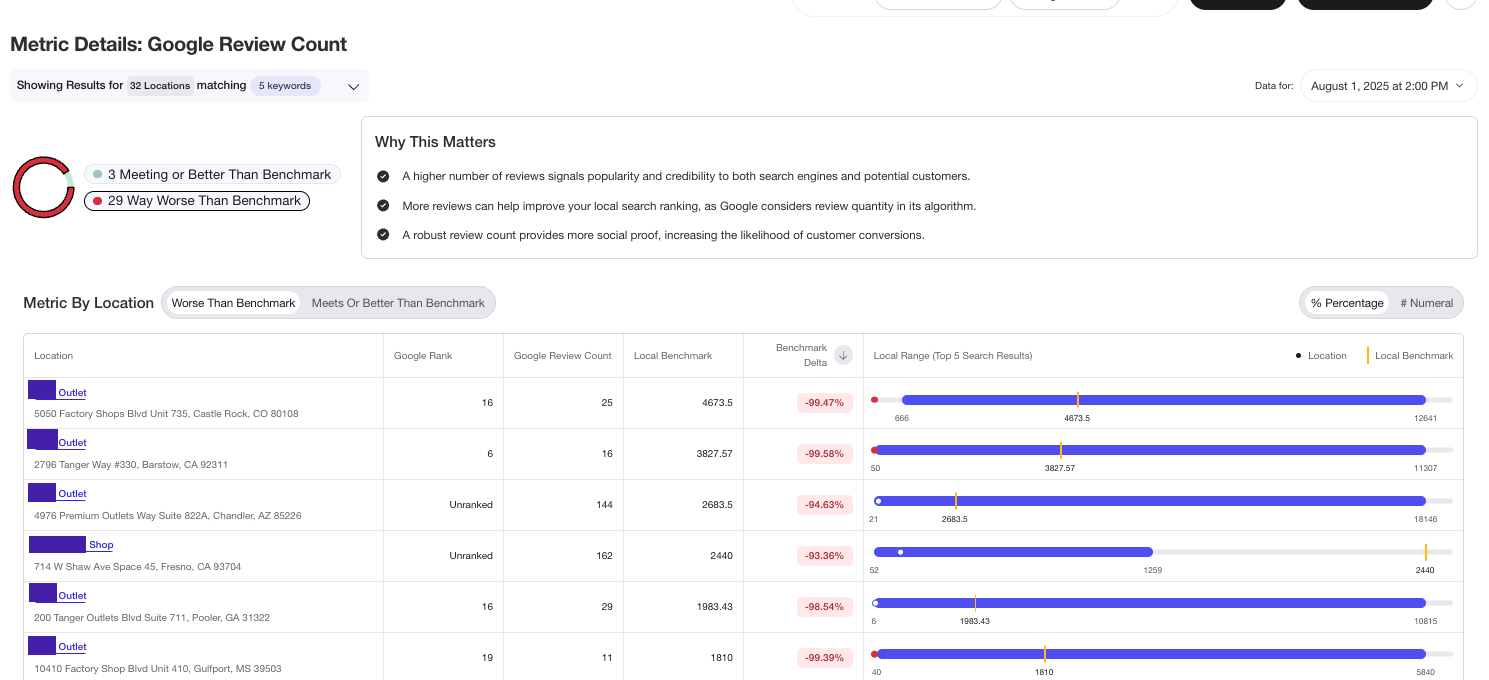Image resolution: width=1489 pixels, height=680 pixels.
Task: Select the Worse Than Benchmark tab
Action: coord(233,303)
